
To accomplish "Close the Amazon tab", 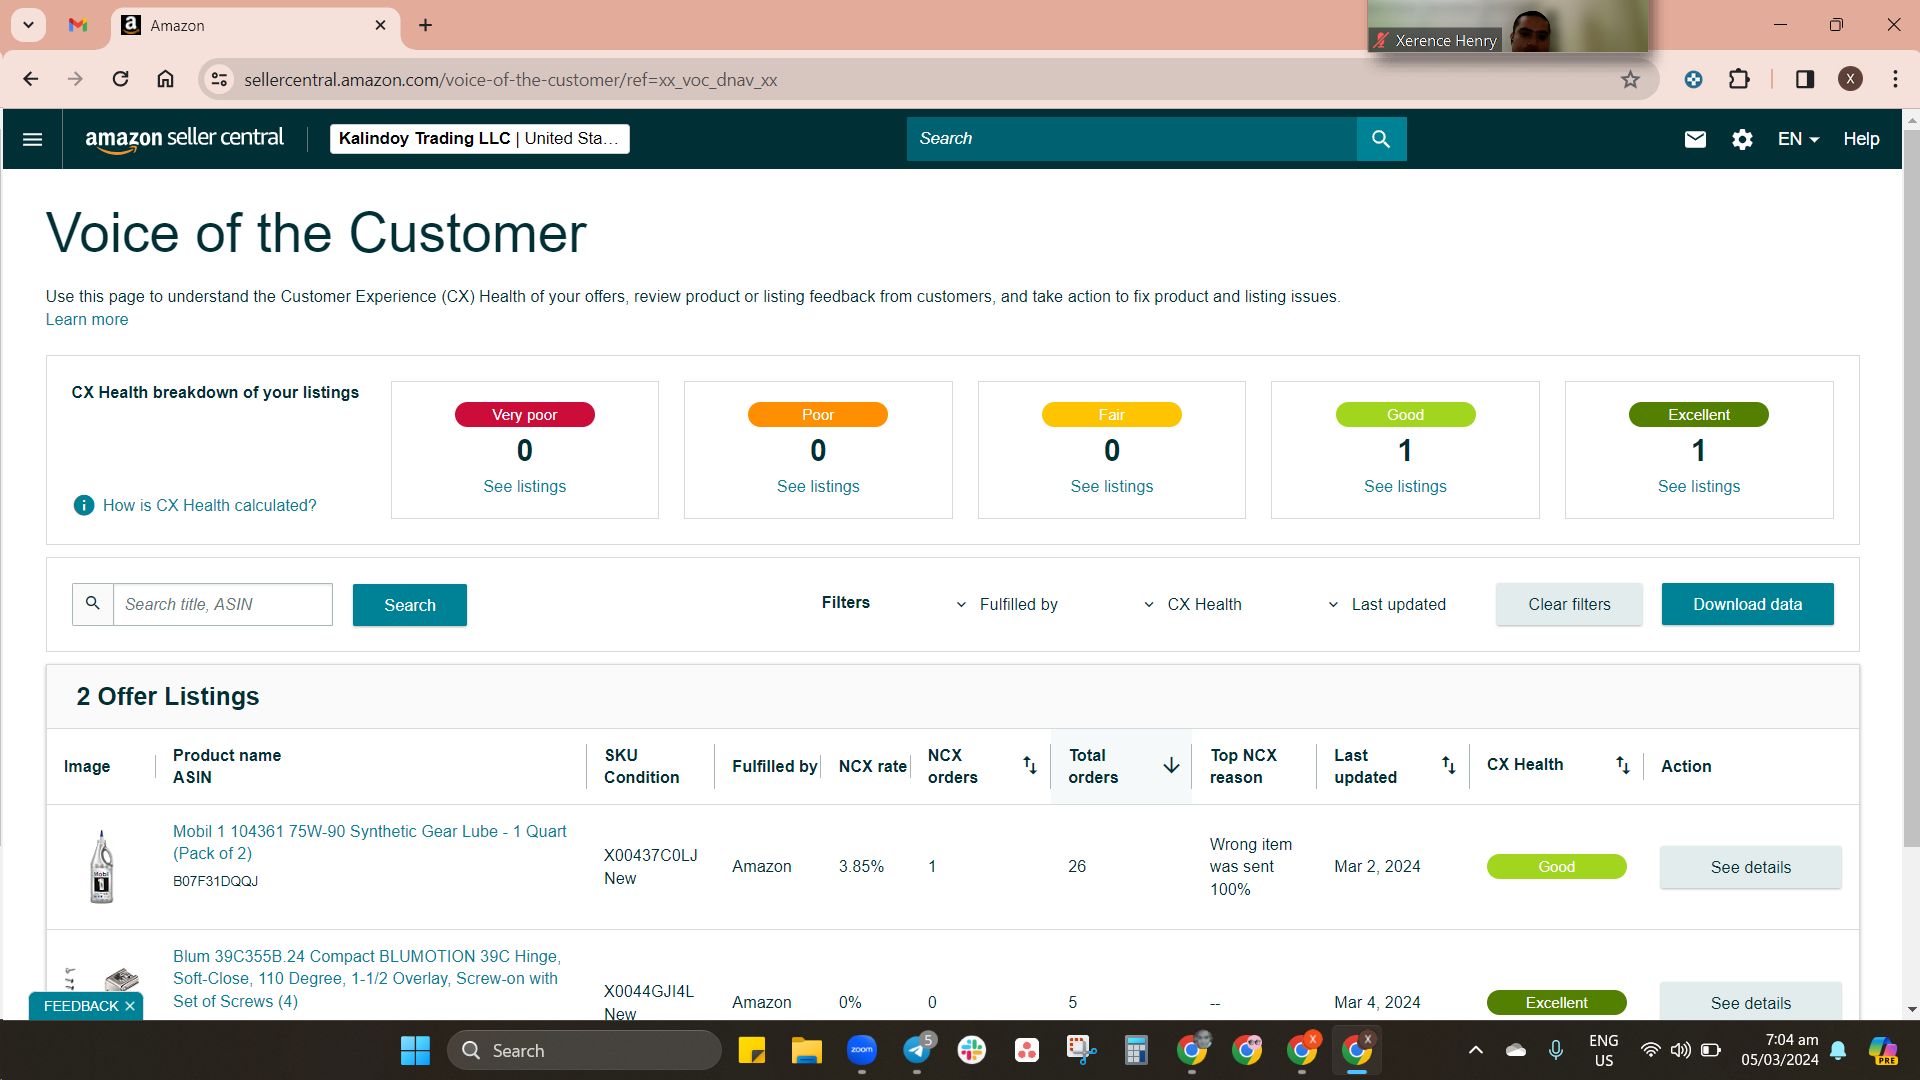I will click(380, 25).
